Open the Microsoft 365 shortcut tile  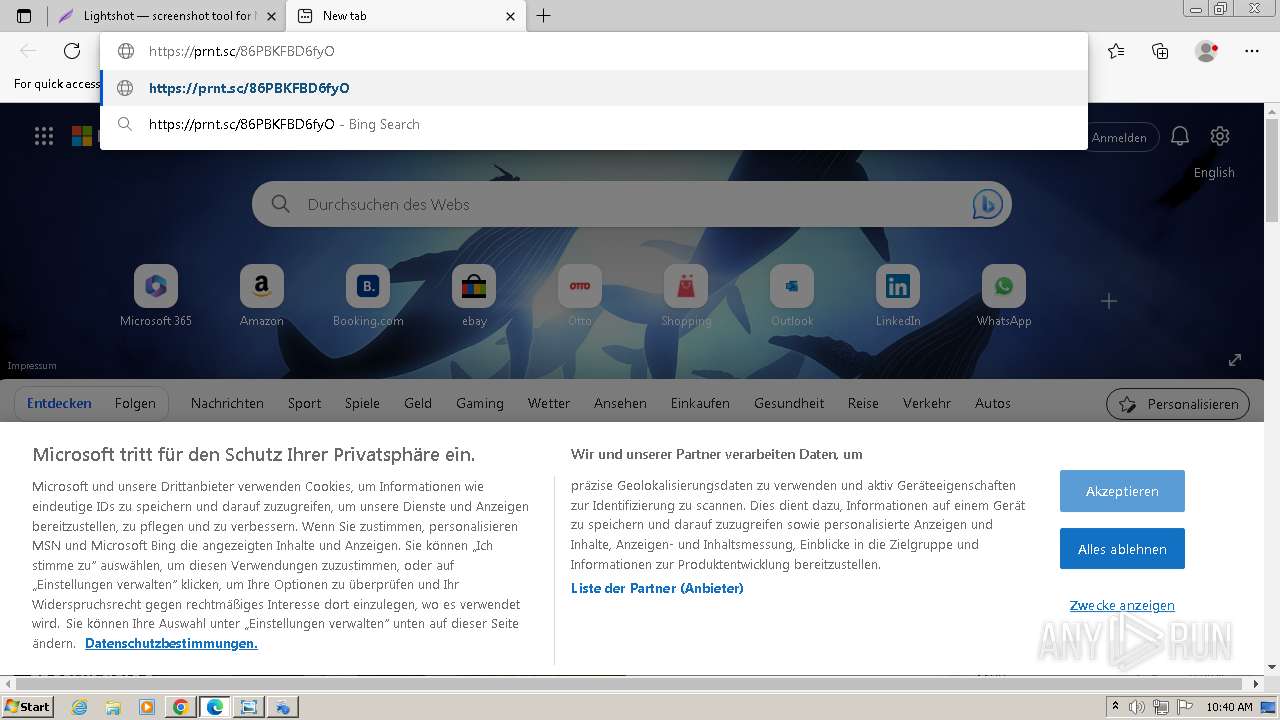pos(156,296)
